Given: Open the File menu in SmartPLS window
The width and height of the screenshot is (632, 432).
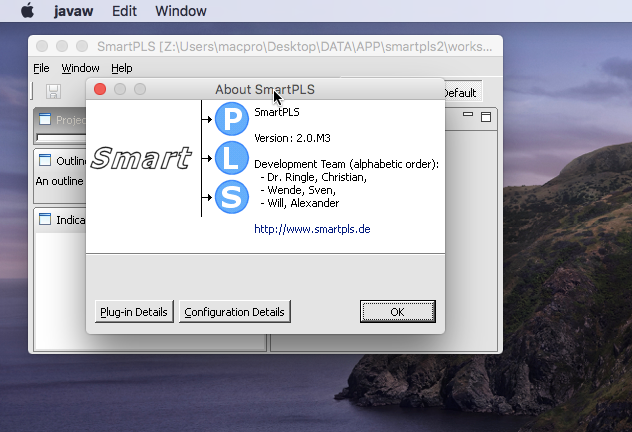Looking at the screenshot, I should (x=41, y=68).
